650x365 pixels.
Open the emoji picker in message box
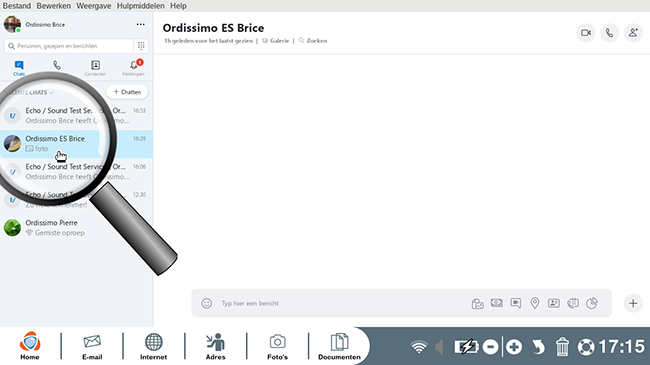pos(206,303)
